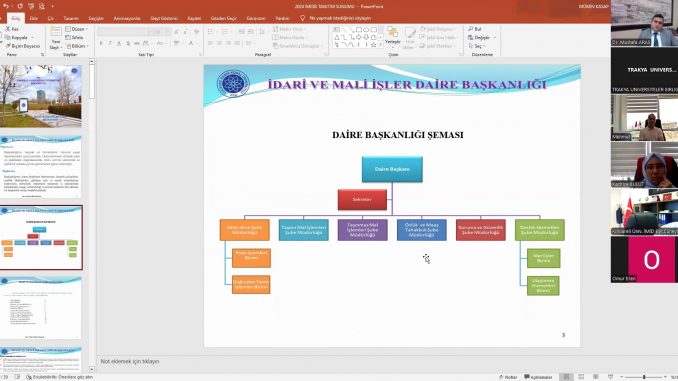
Task: Toggle center text alignment in paragraph group
Action: [x=219, y=43]
